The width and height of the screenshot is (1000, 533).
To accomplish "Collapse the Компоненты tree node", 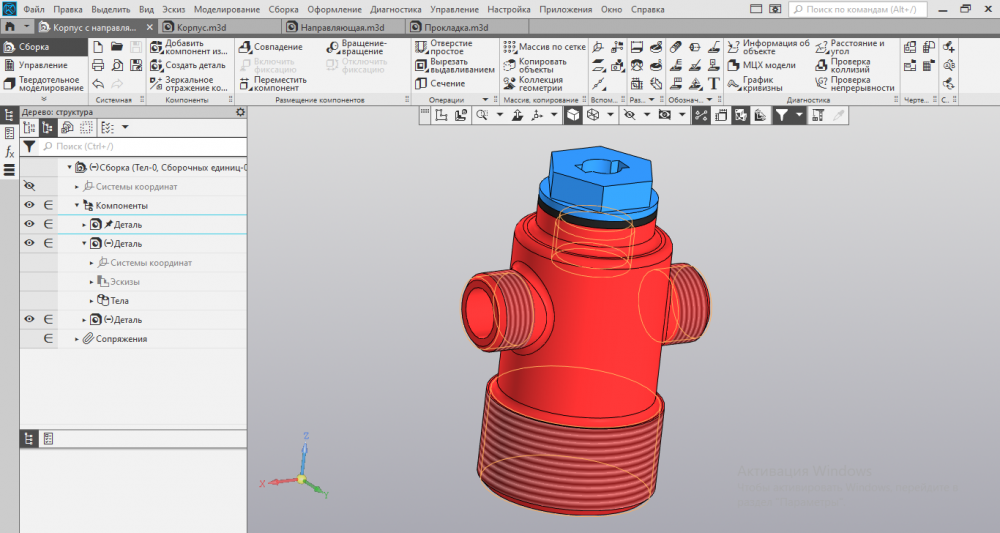I will [77, 206].
